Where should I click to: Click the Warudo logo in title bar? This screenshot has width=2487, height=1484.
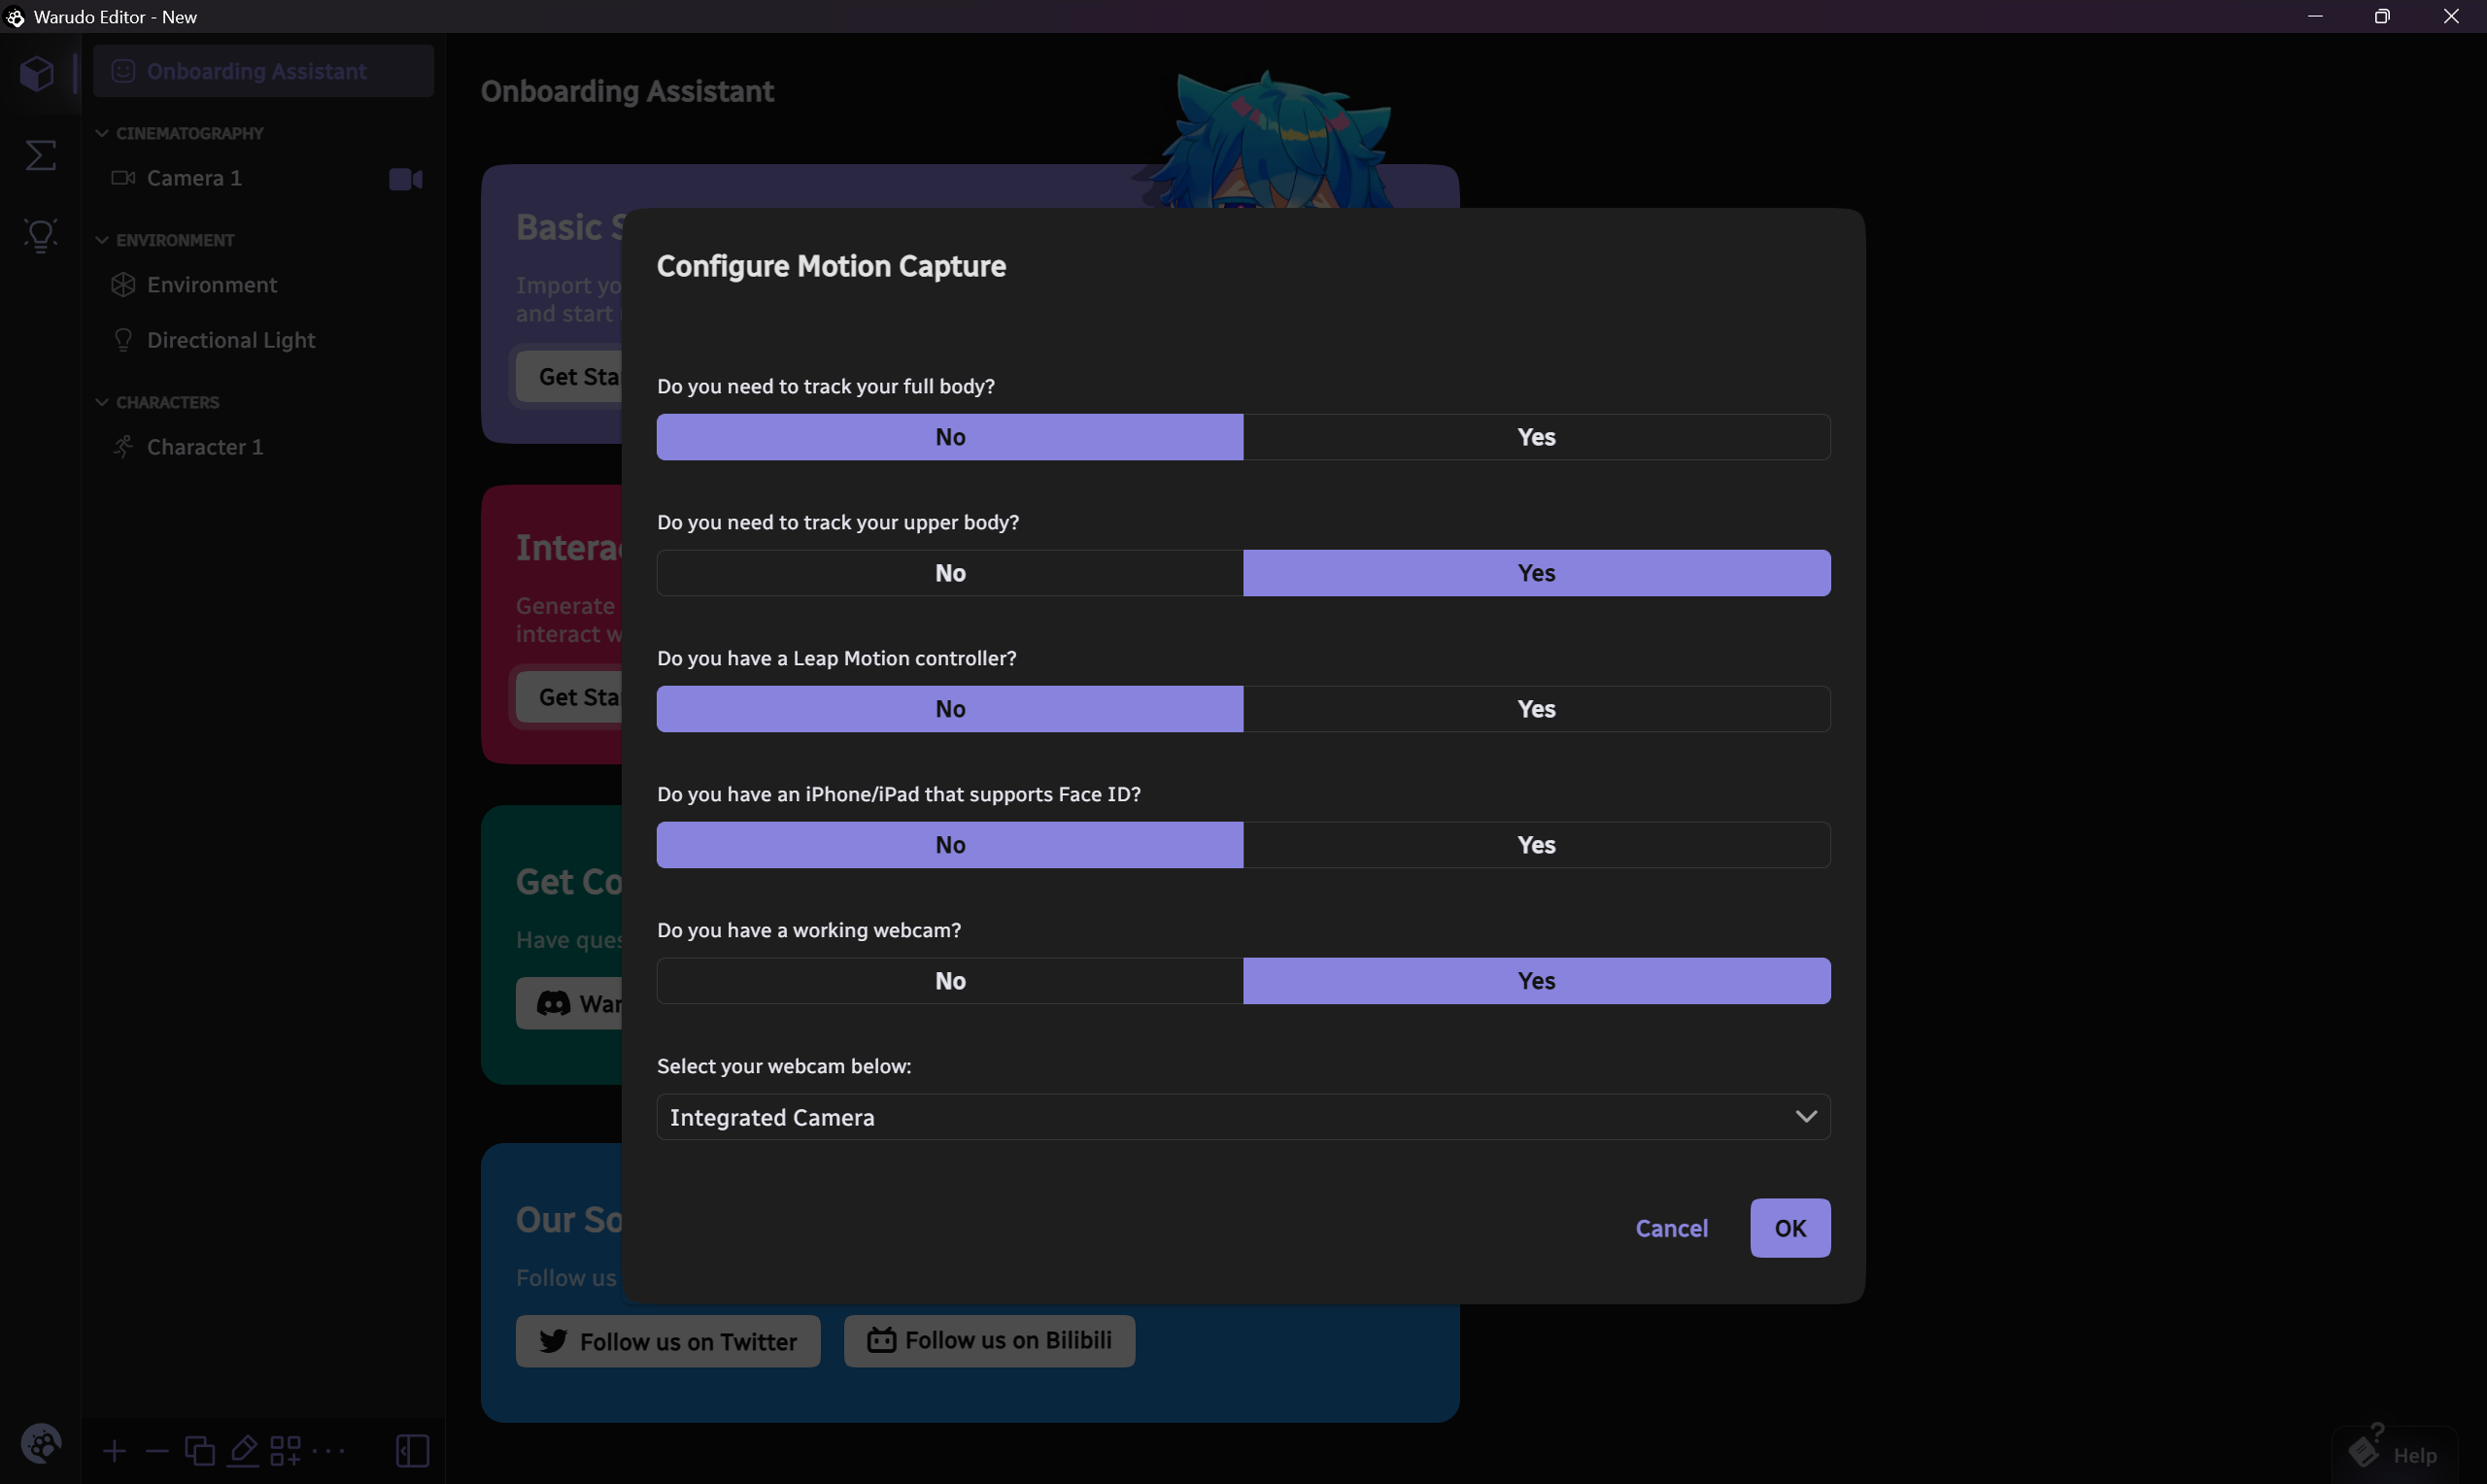click(15, 17)
